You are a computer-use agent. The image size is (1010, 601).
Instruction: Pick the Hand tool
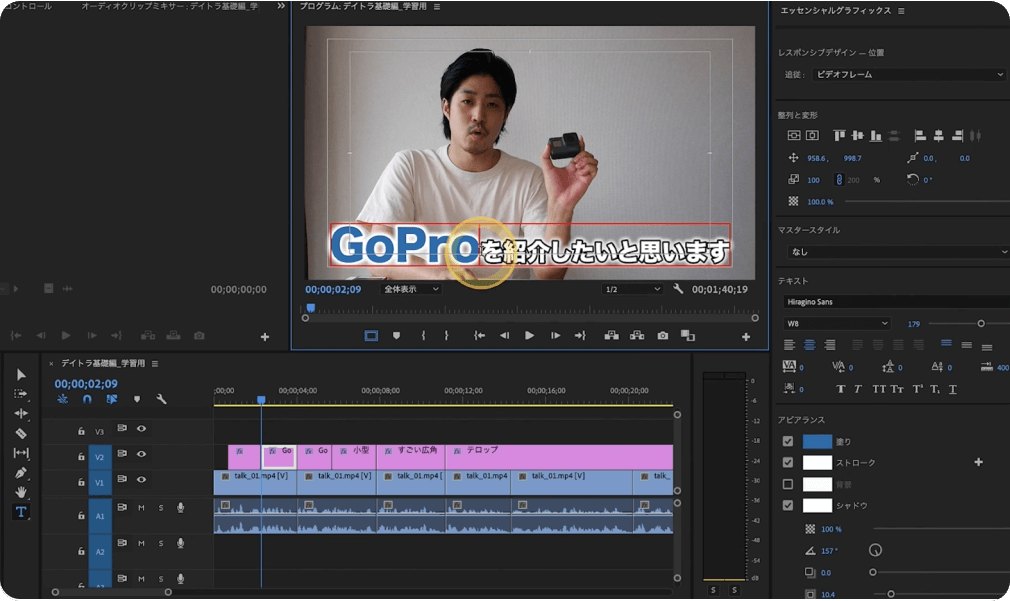[21, 492]
